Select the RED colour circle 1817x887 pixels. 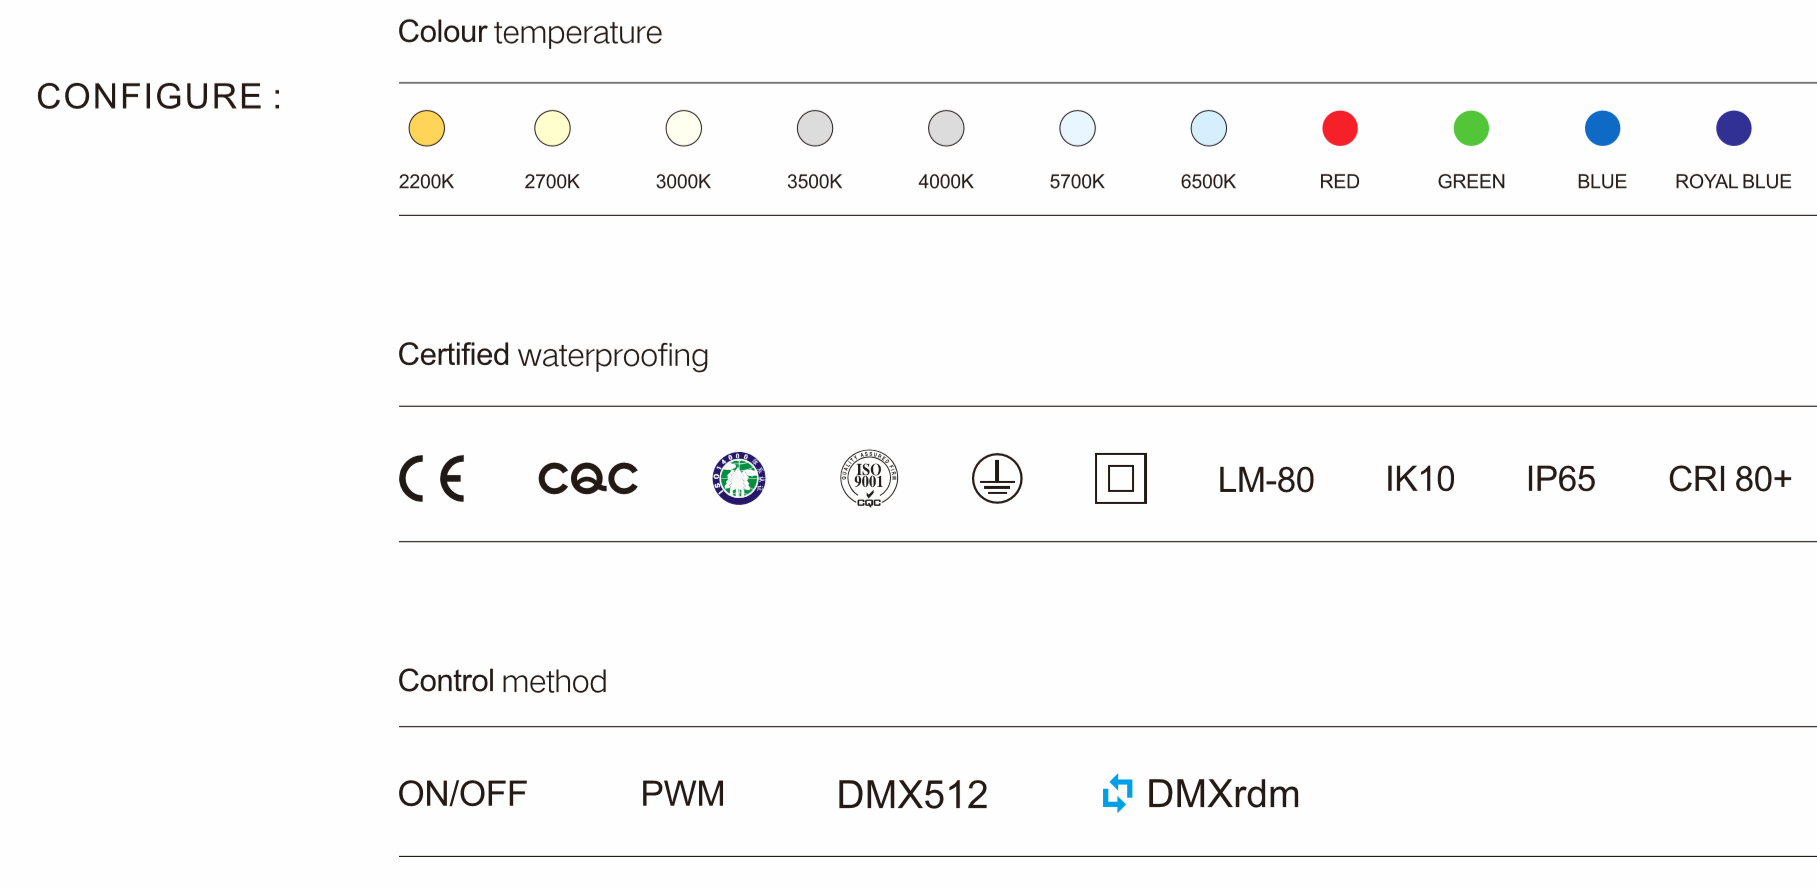(x=1340, y=128)
